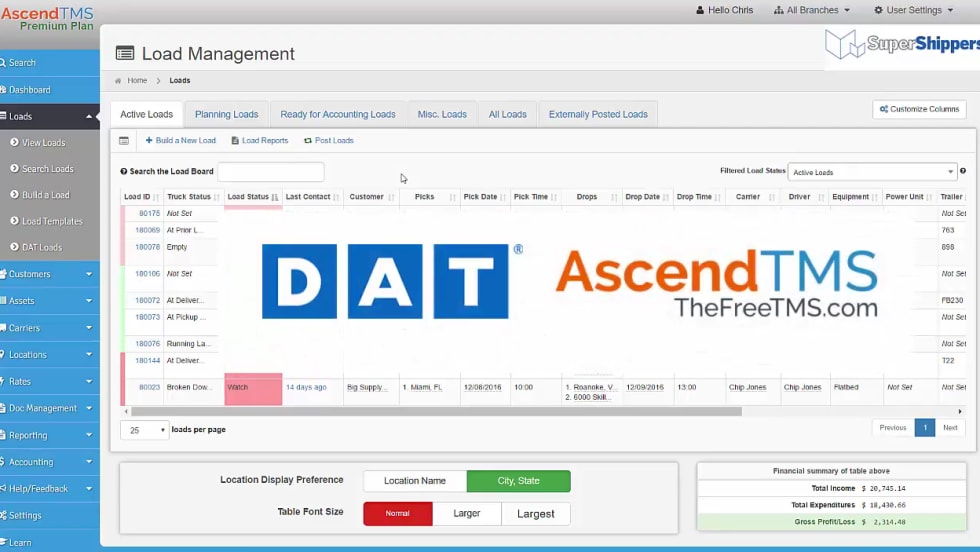Open Search in the left sidebar
The height and width of the screenshot is (552, 980).
pyautogui.click(x=23, y=63)
